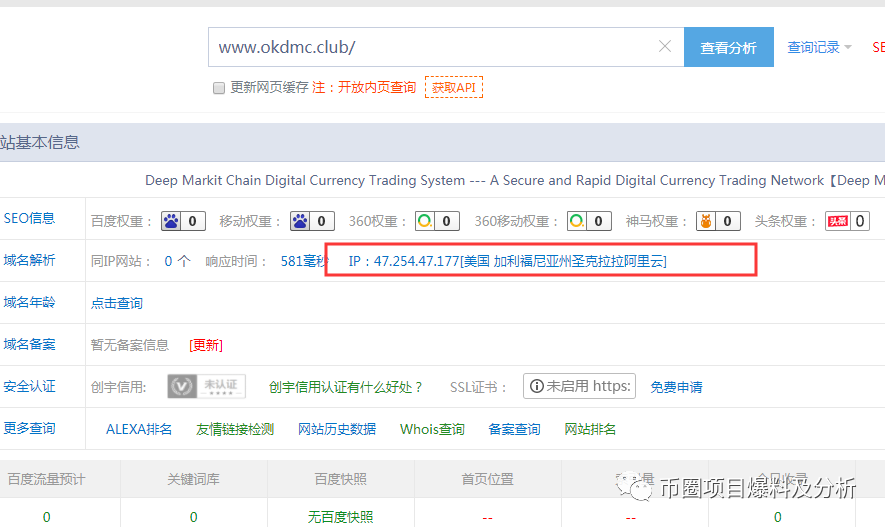Image resolution: width=885 pixels, height=527 pixels.
Task: Click the 查看分析 button
Action: (x=729, y=47)
